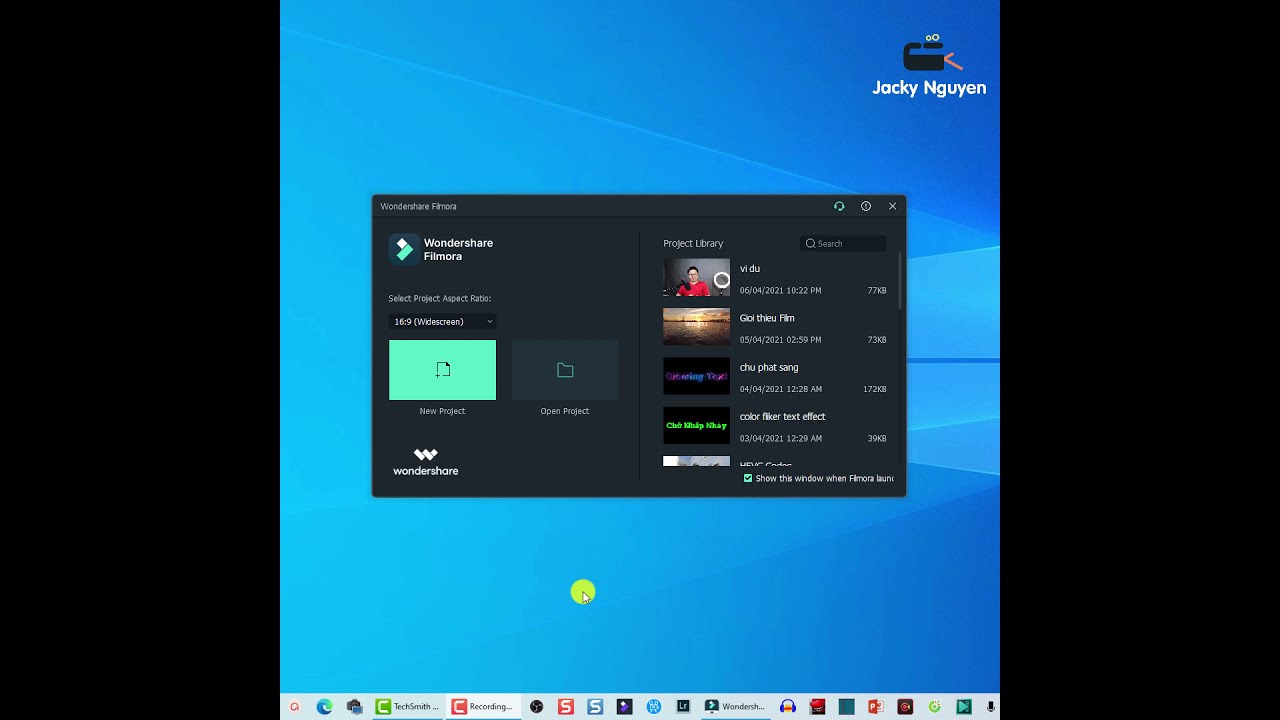Select the 'Gioi thieu Film' project title
Image resolution: width=1280 pixels, height=720 pixels.
(767, 318)
